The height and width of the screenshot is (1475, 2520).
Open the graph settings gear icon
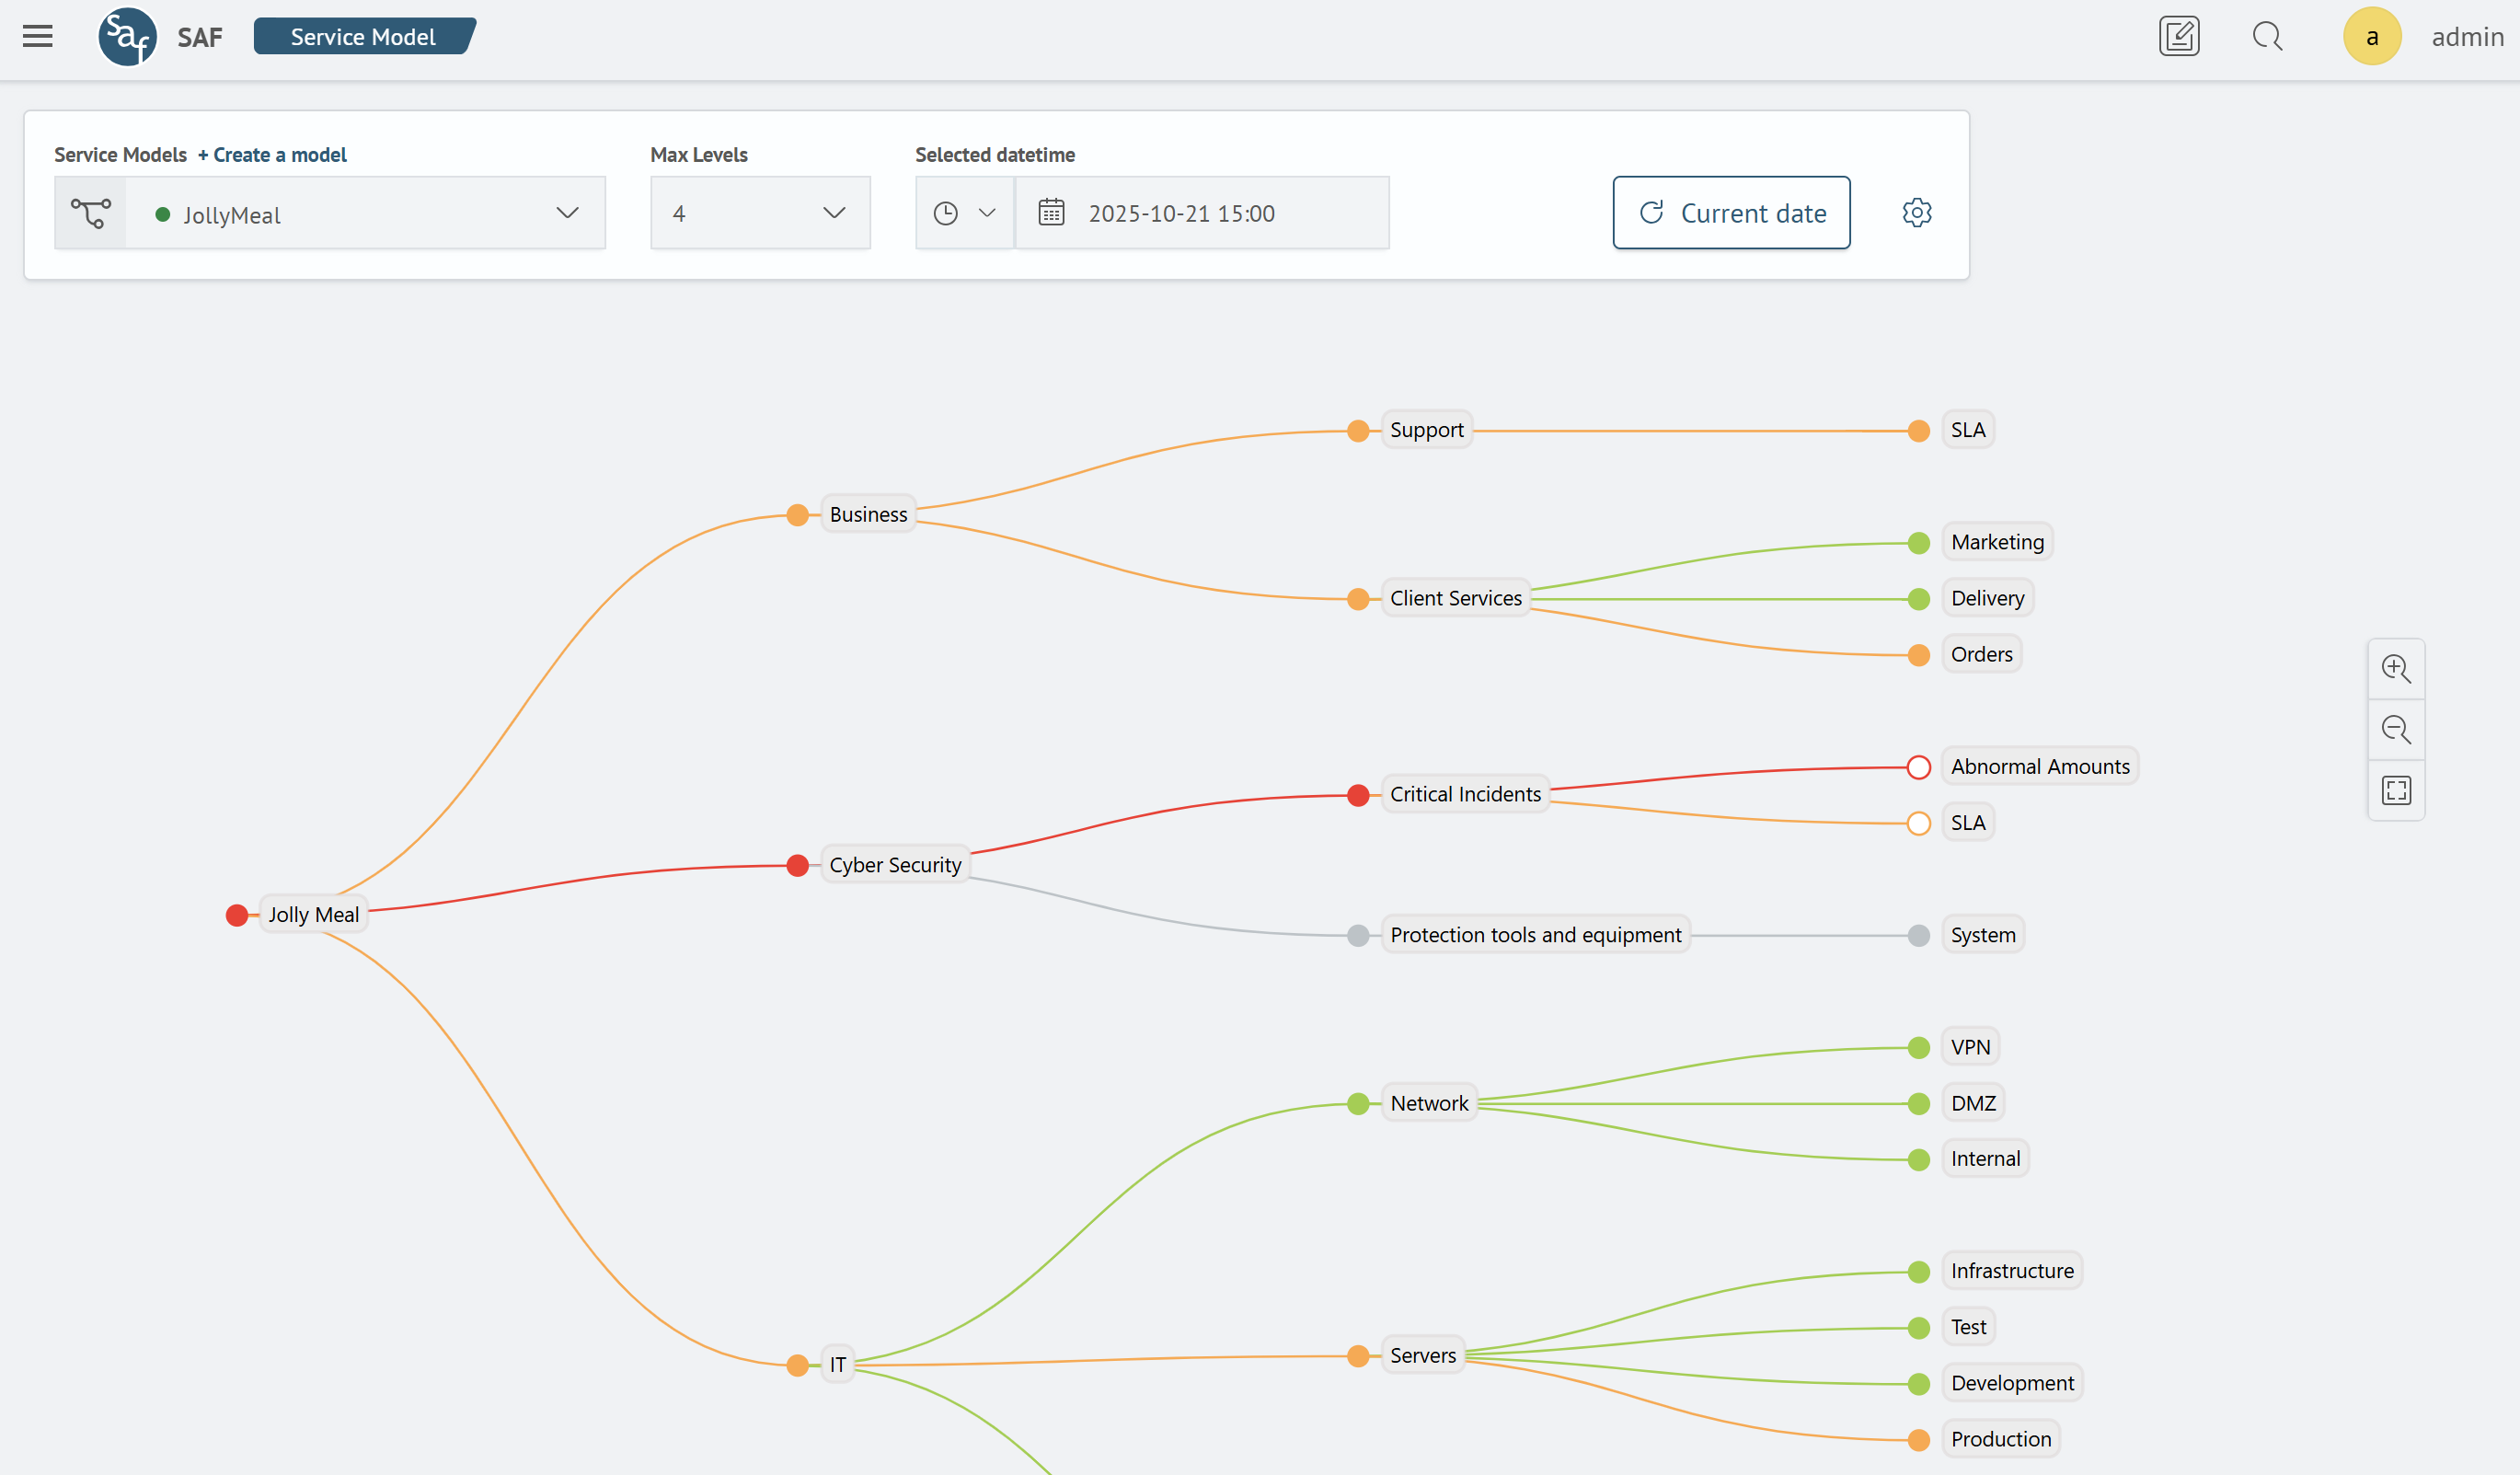[1917, 212]
